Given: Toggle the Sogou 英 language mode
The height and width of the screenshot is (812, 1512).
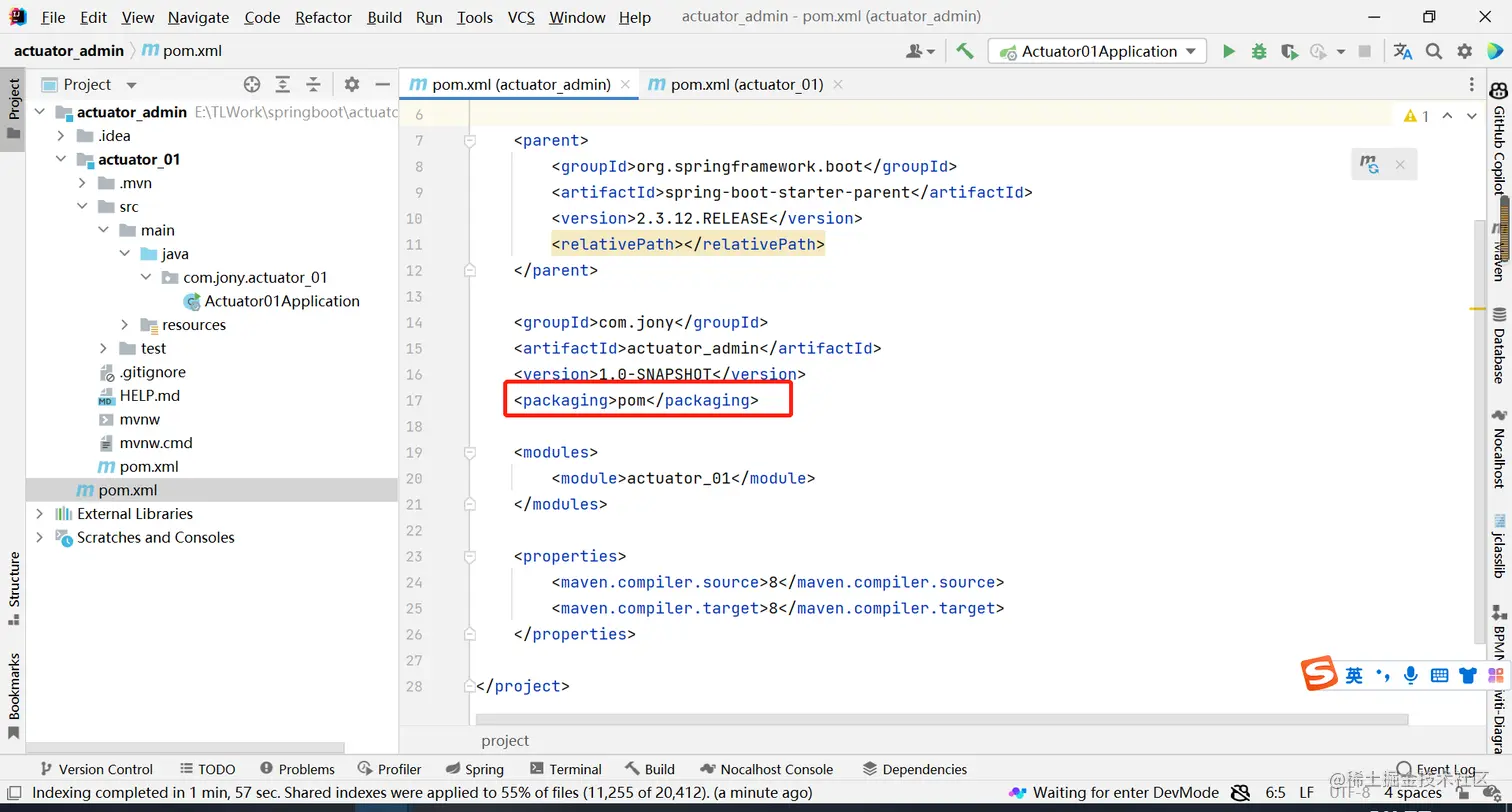Looking at the screenshot, I should coord(1354,676).
